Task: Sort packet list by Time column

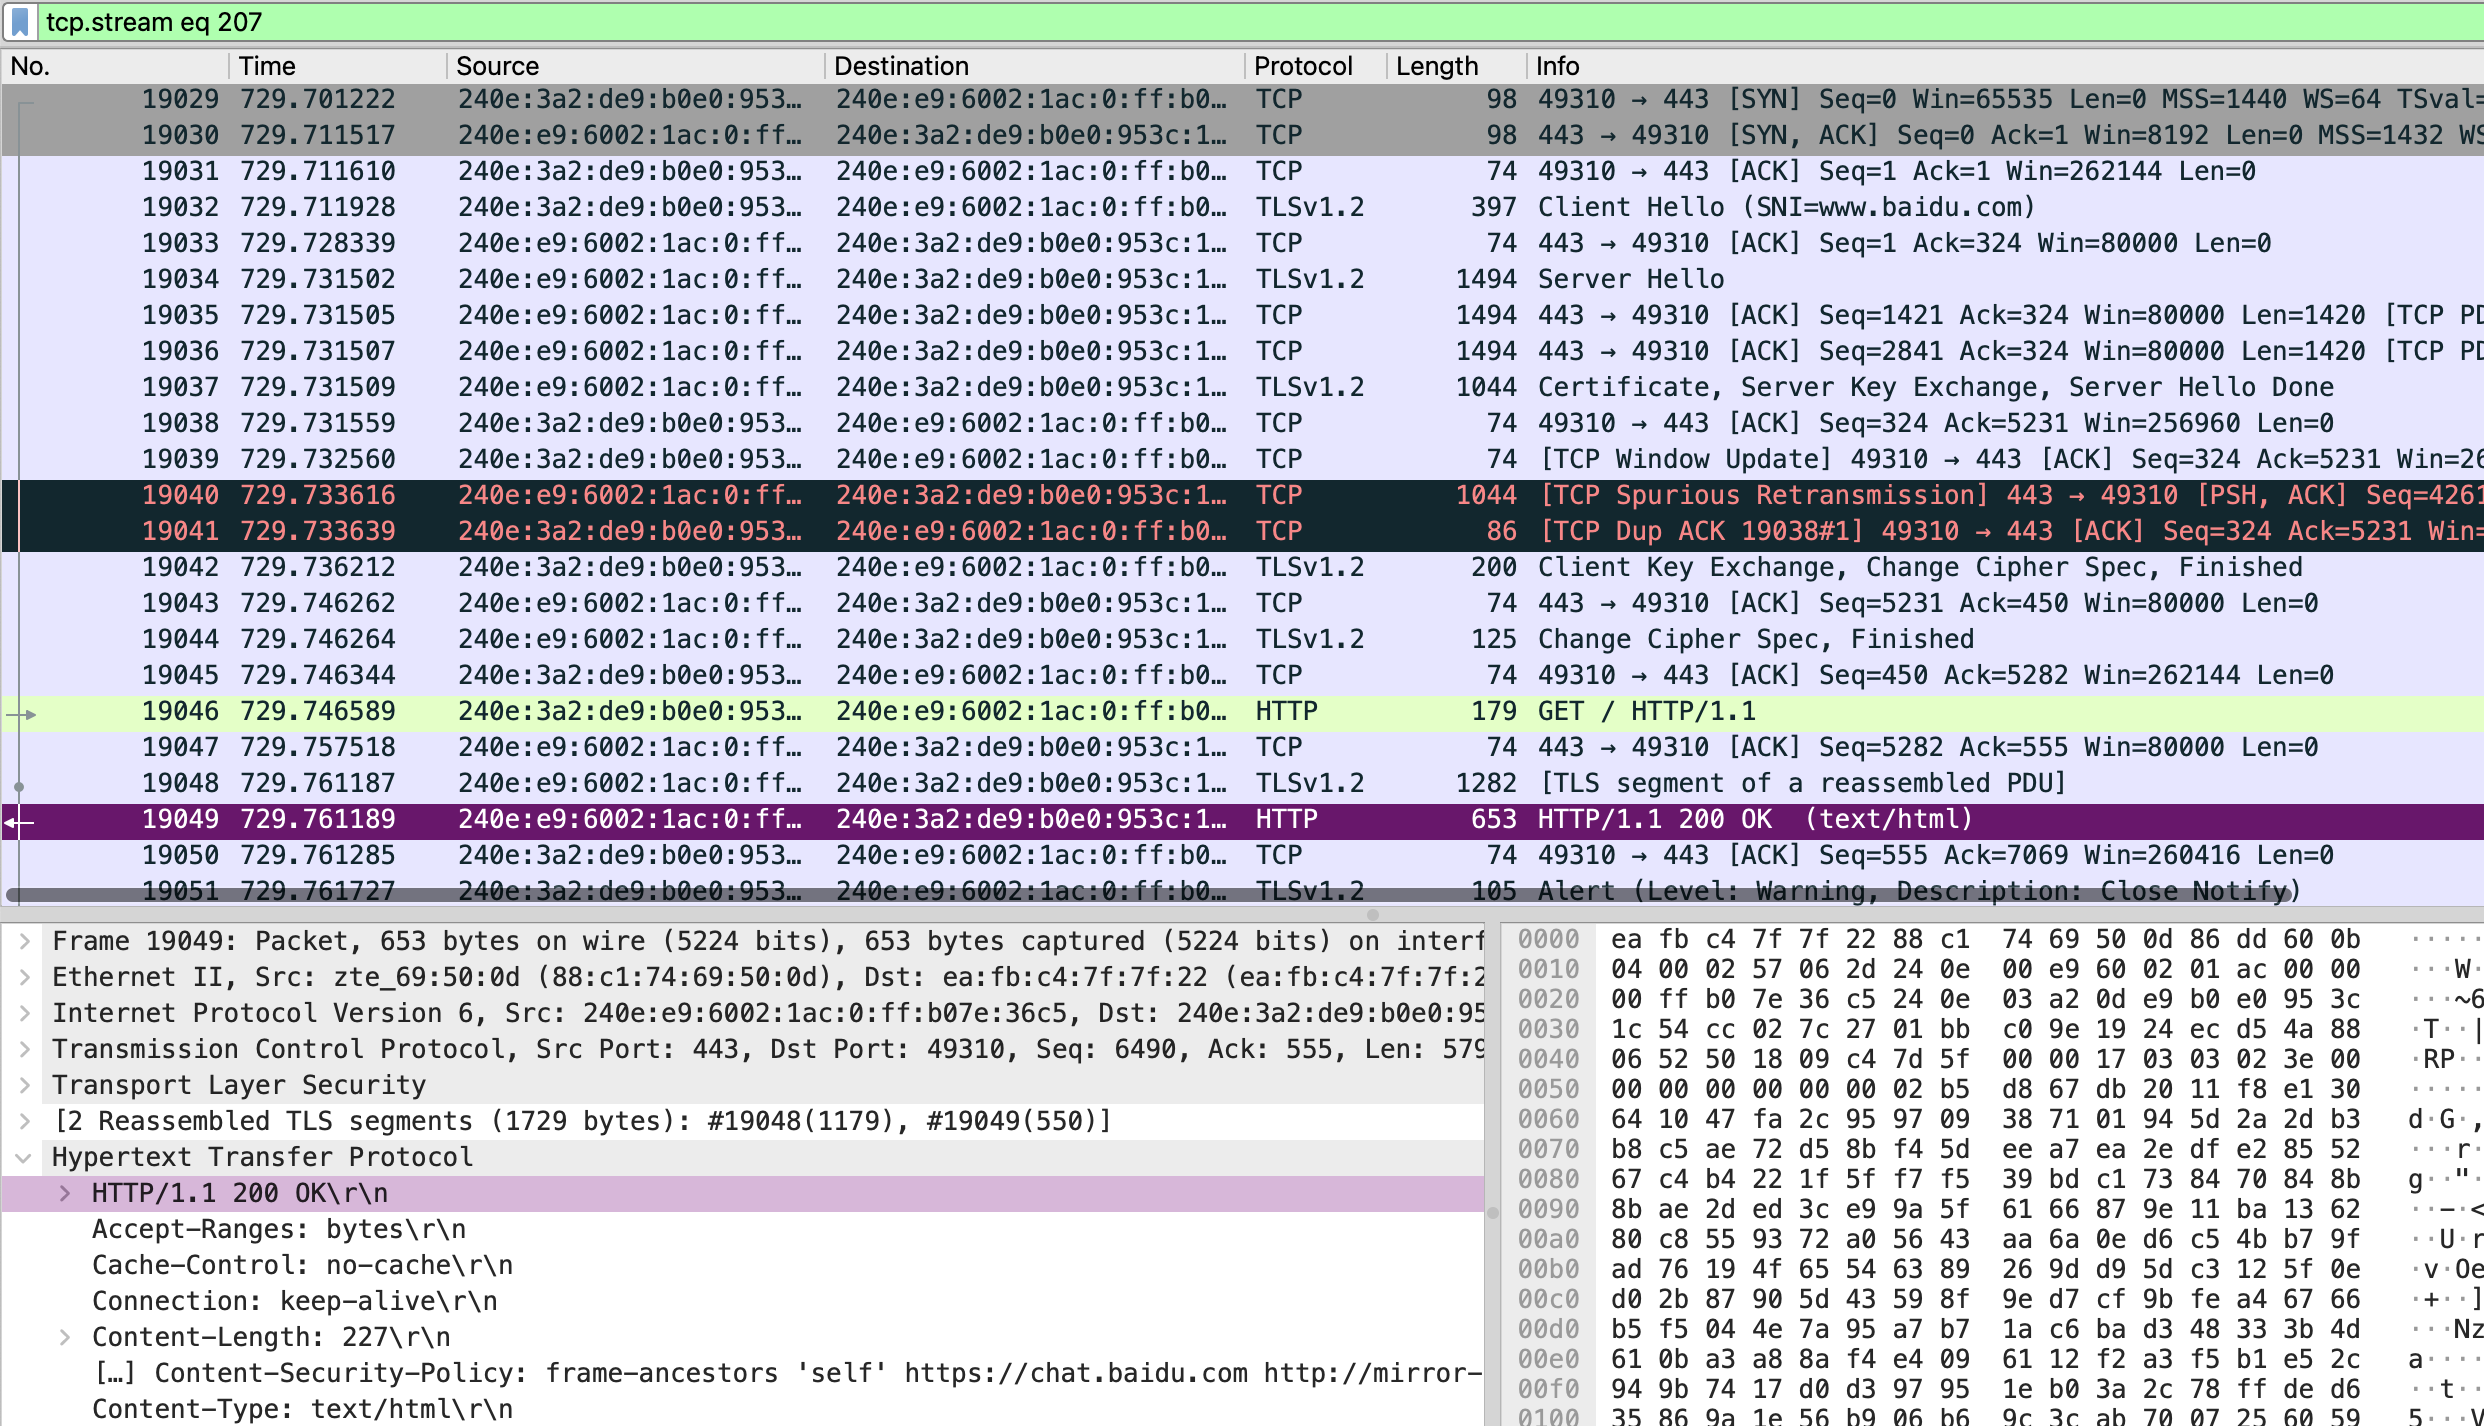Action: (267, 66)
